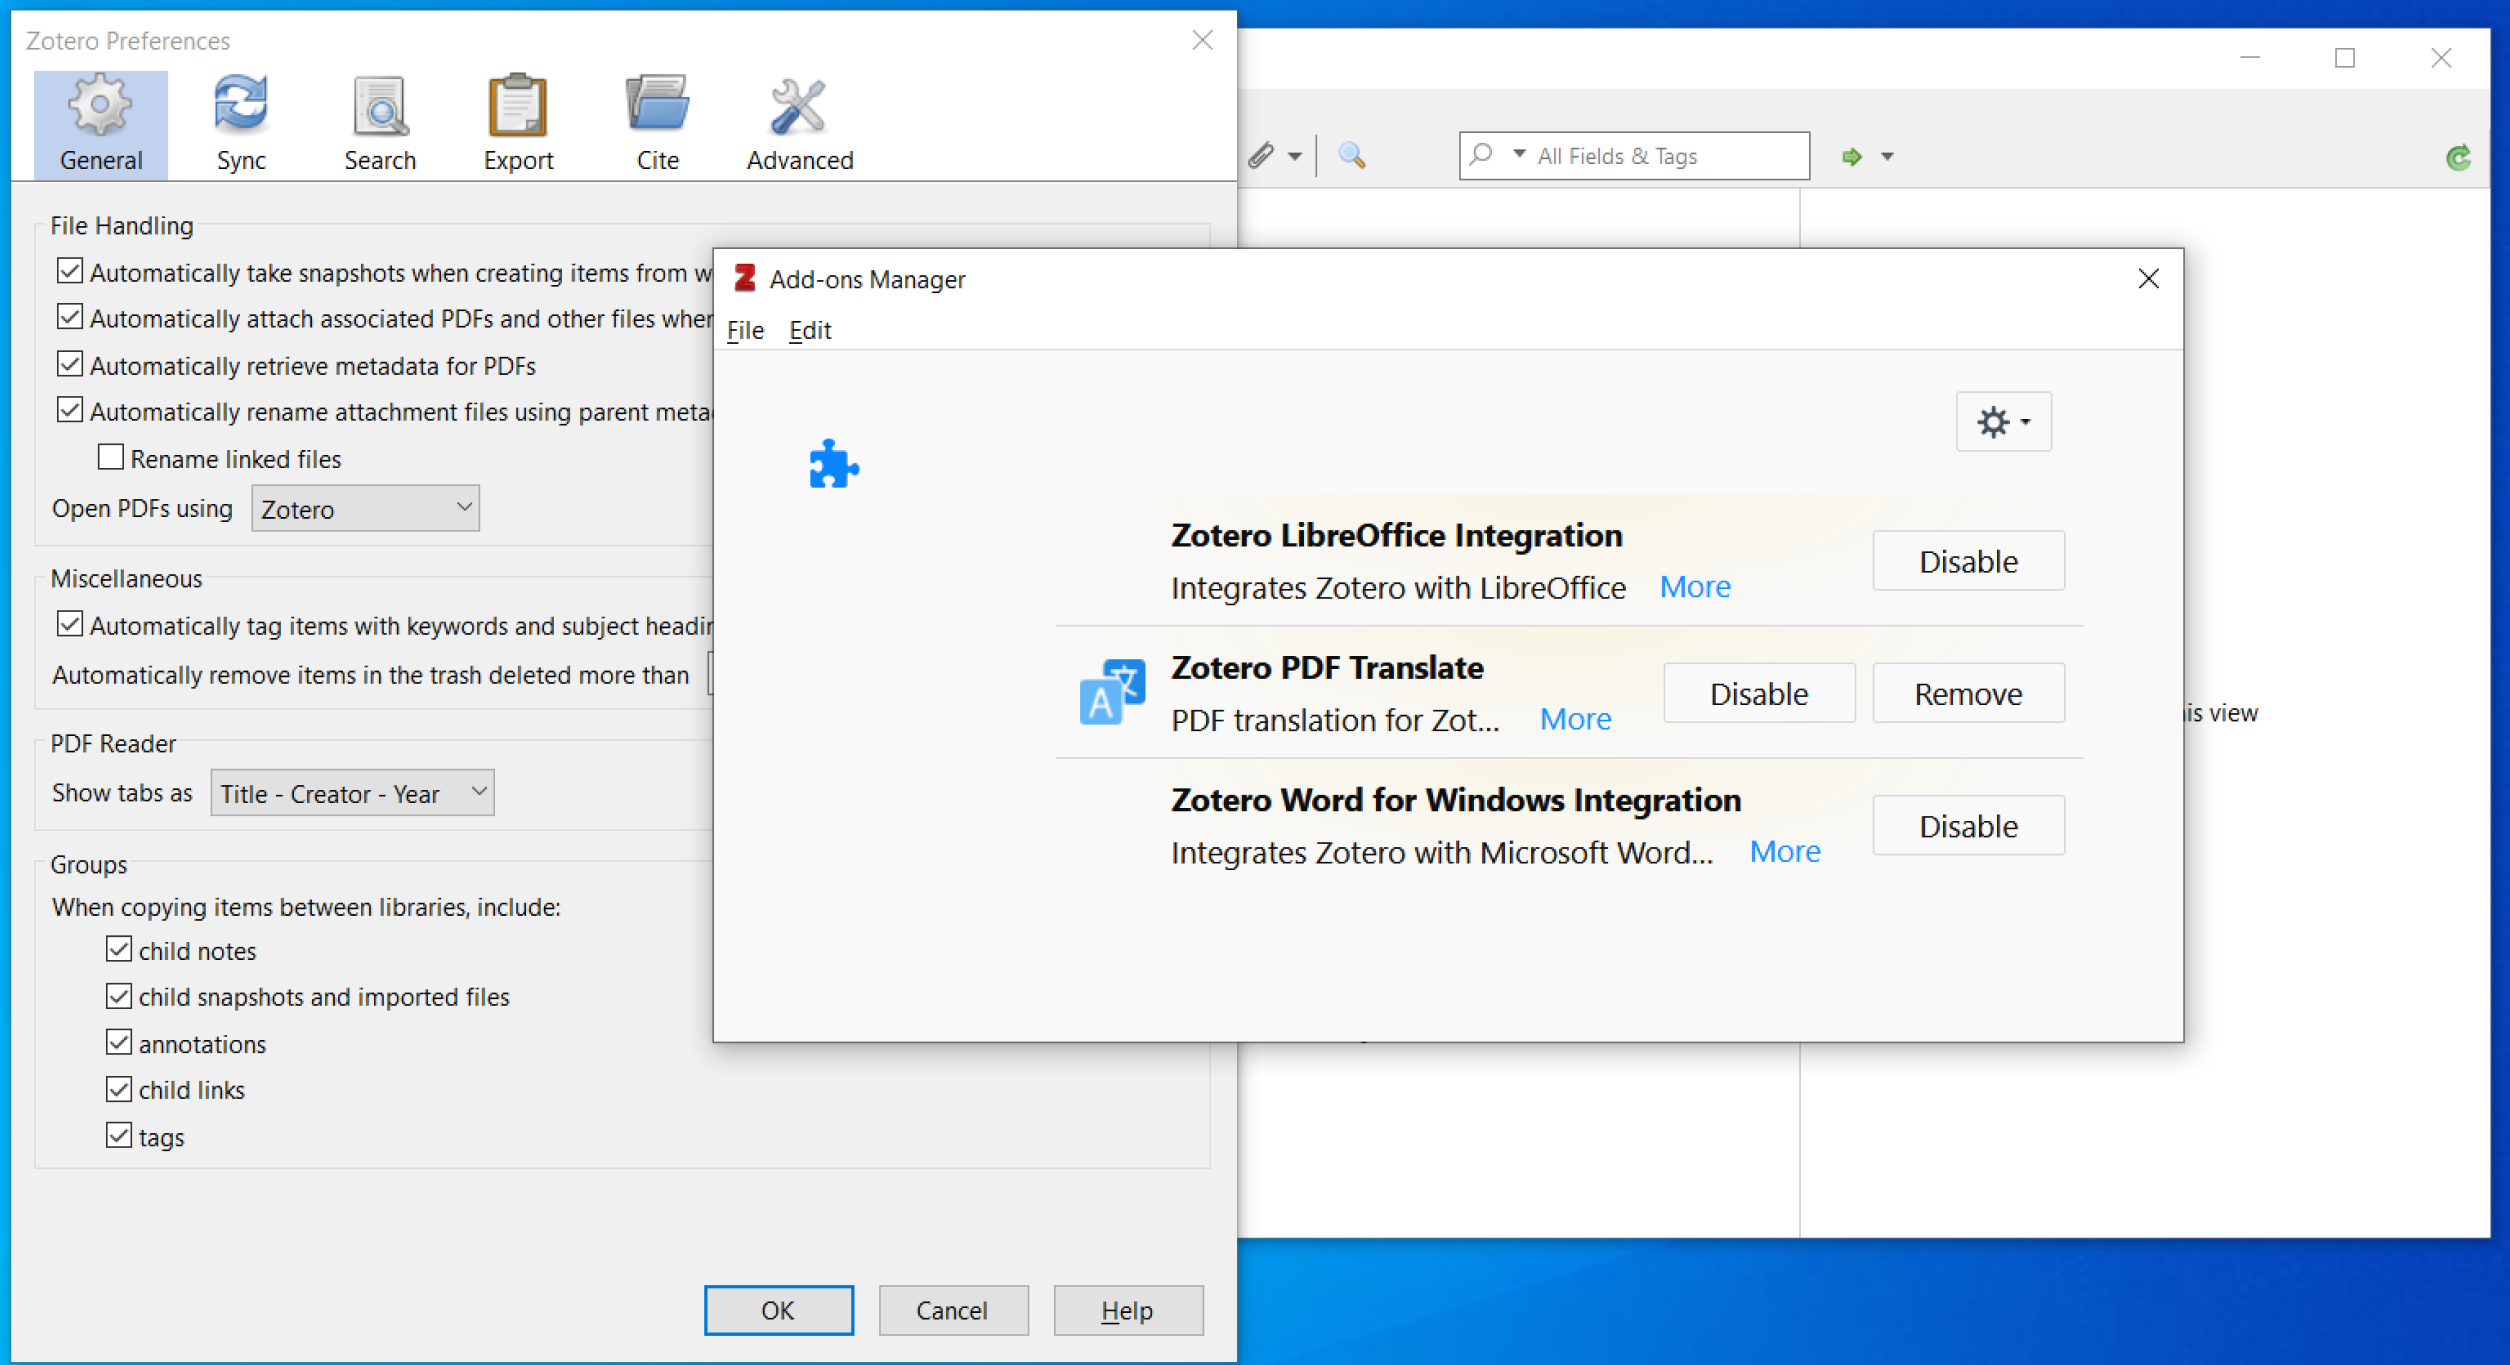The width and height of the screenshot is (2510, 1365).
Task: Open the Cite preferences pane
Action: pyautogui.click(x=656, y=120)
